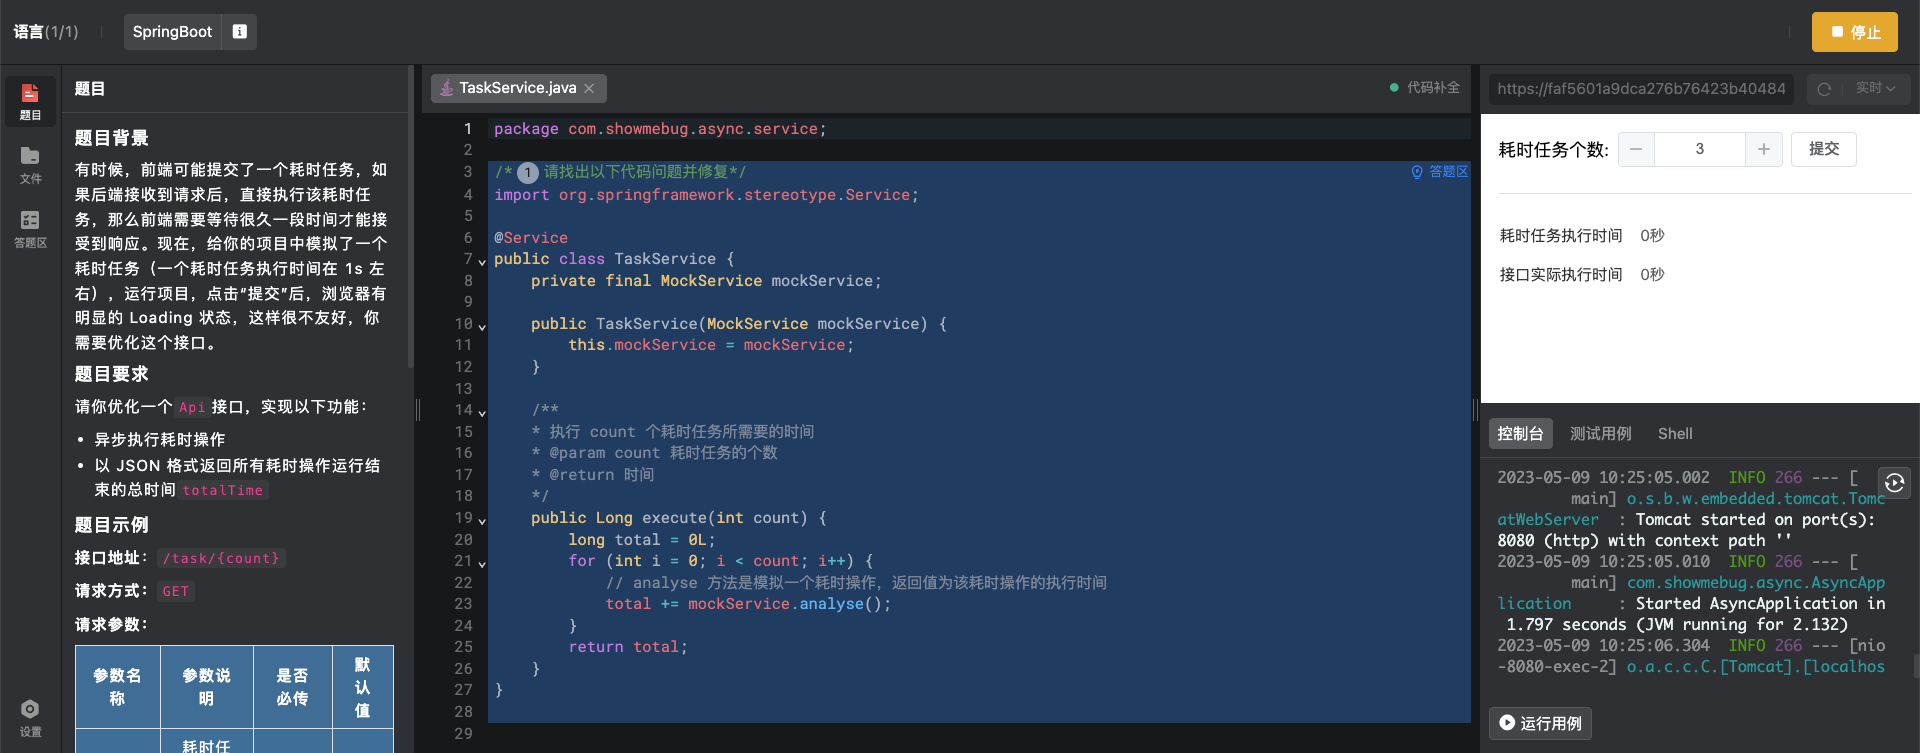
Task: Click the mockService.analyse() call line
Action: [748, 604]
